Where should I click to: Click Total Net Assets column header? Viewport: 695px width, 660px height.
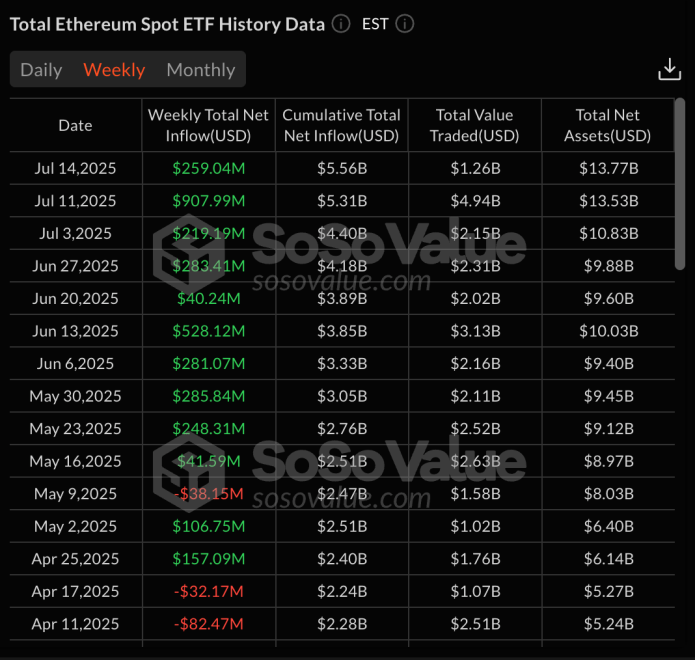(x=607, y=125)
